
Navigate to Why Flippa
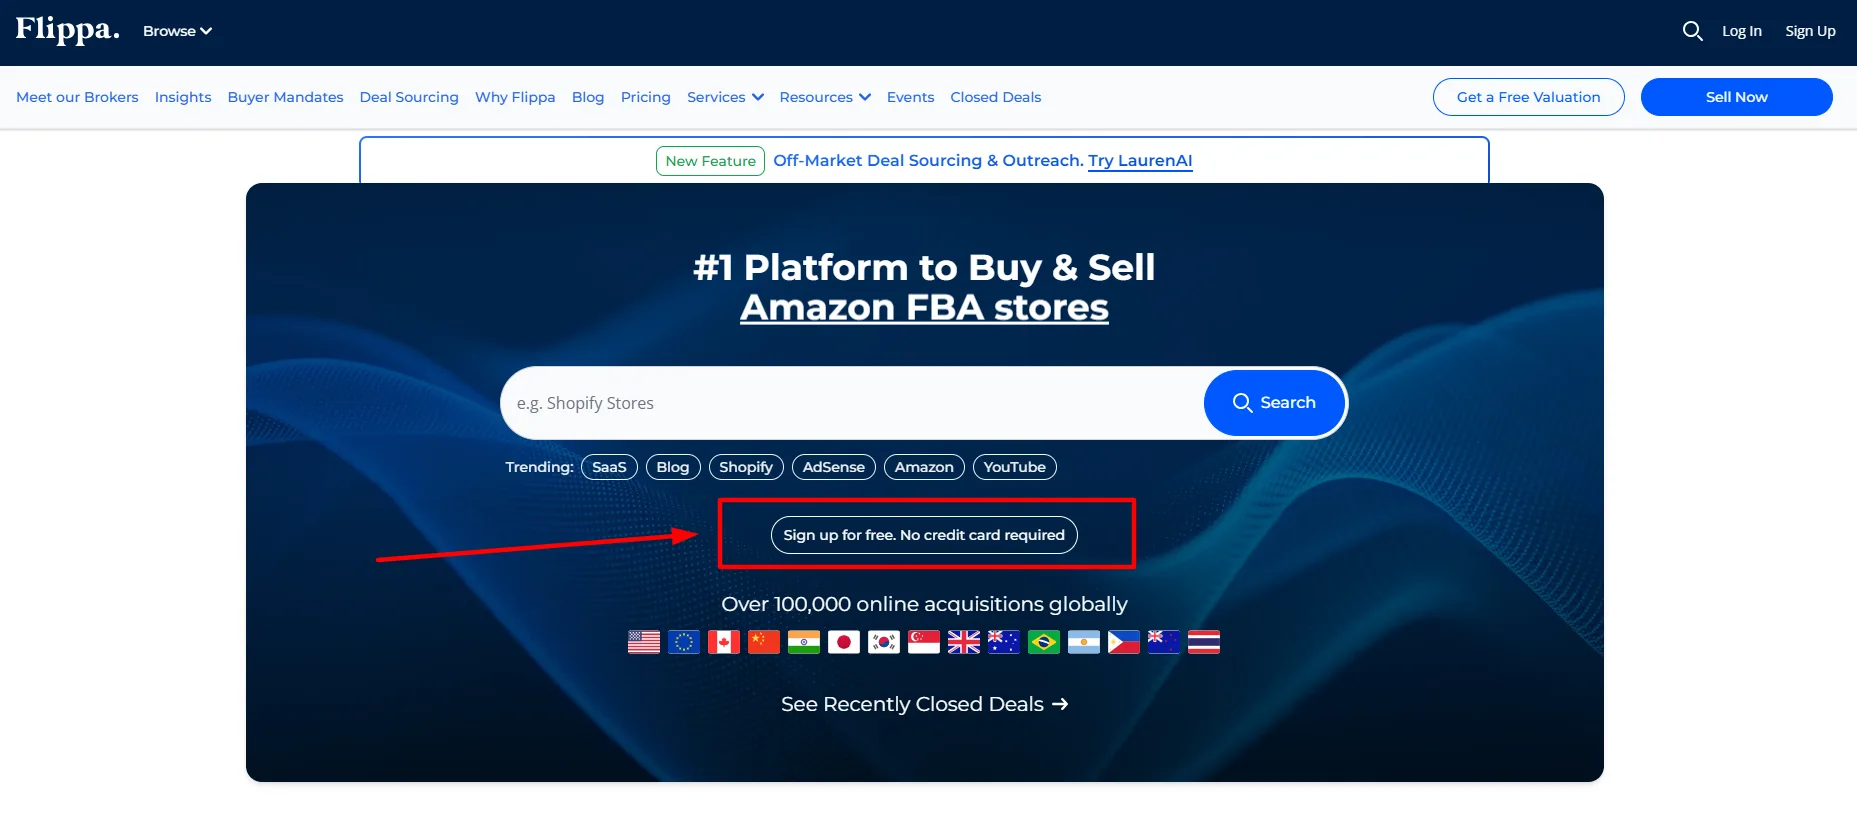click(x=515, y=97)
